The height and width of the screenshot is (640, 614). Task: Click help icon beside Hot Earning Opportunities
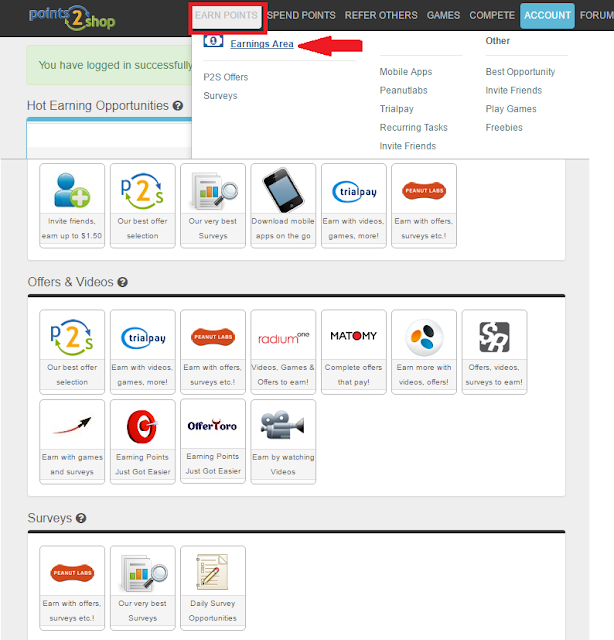tap(178, 106)
